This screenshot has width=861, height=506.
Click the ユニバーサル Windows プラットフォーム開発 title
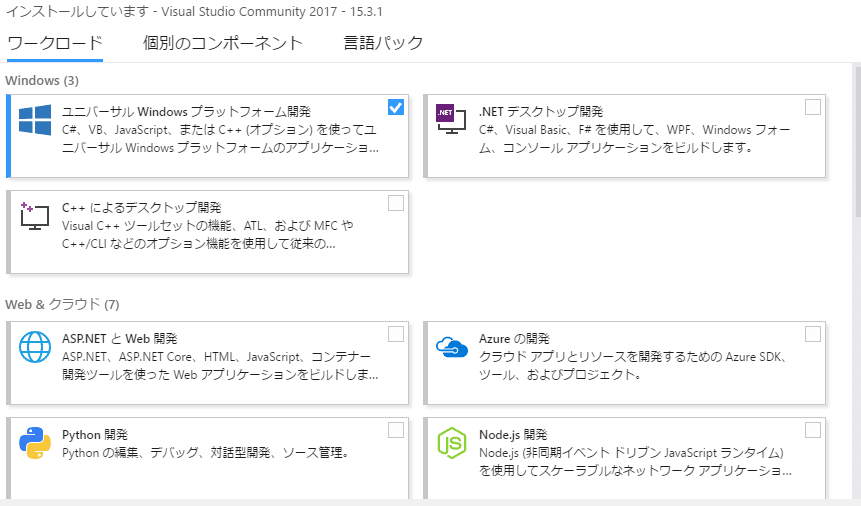pyautogui.click(x=186, y=112)
